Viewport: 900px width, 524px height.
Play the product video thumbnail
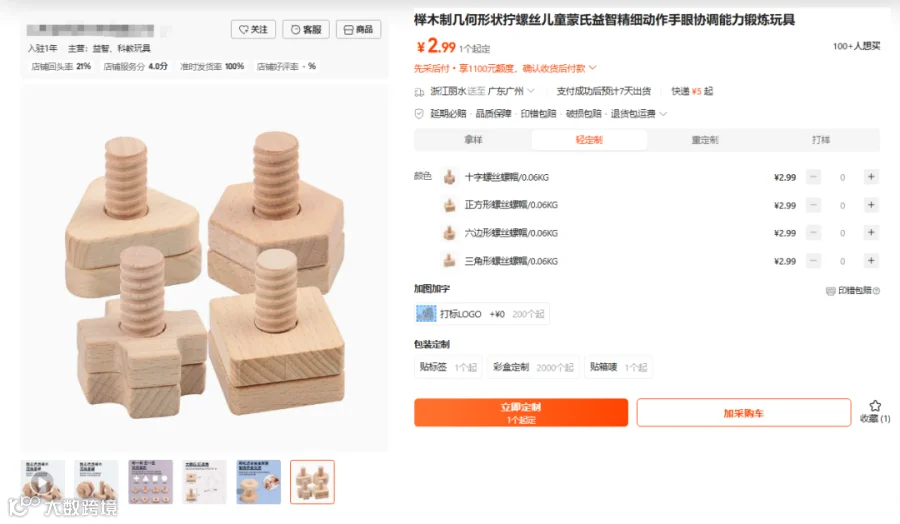(42, 482)
